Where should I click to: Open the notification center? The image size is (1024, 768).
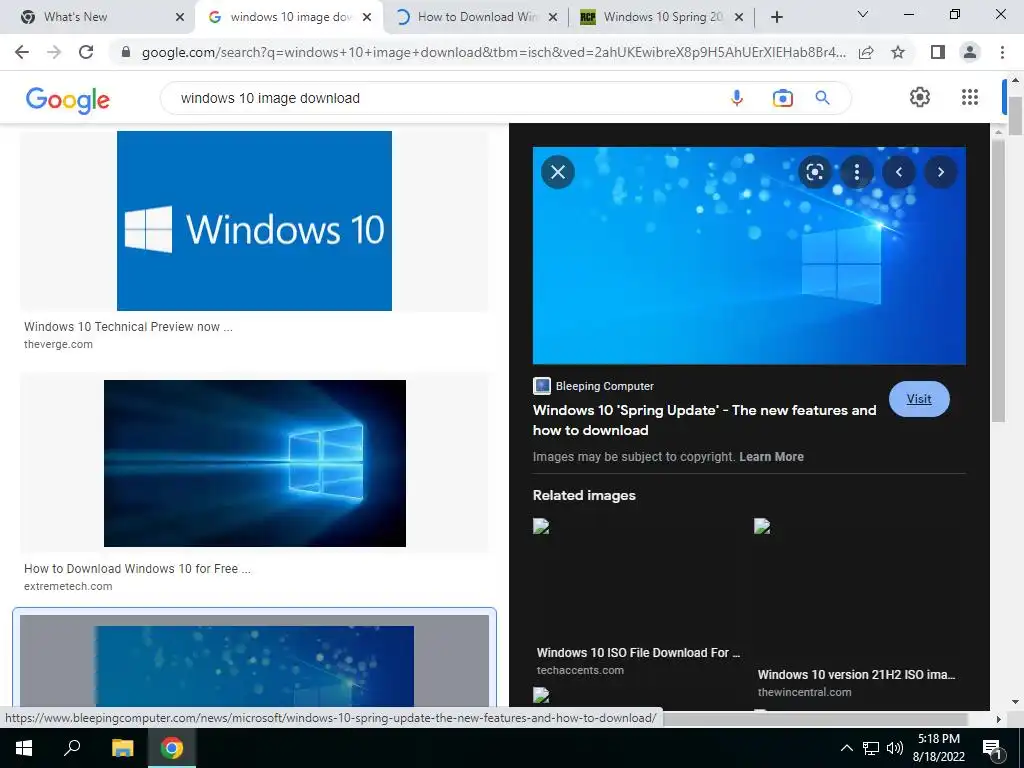pos(992,748)
